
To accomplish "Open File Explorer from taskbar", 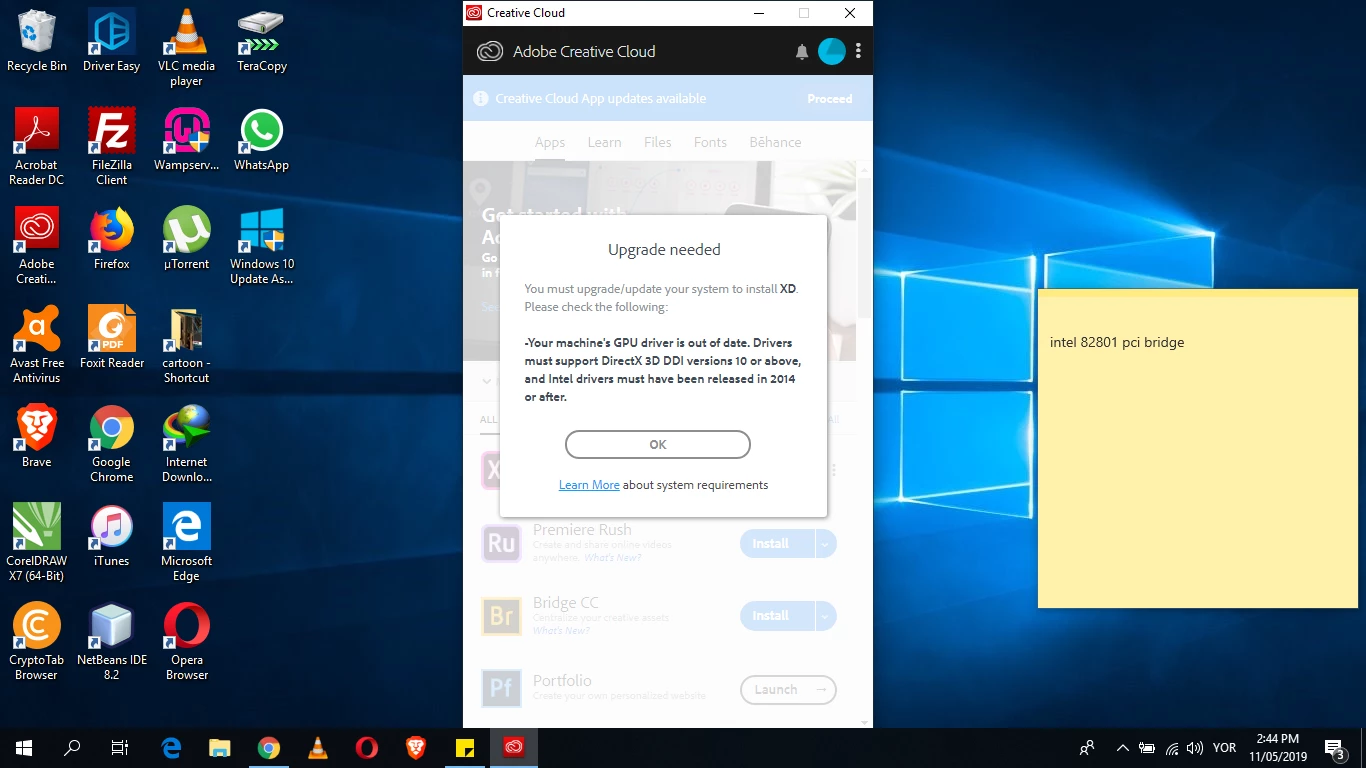I will [219, 747].
